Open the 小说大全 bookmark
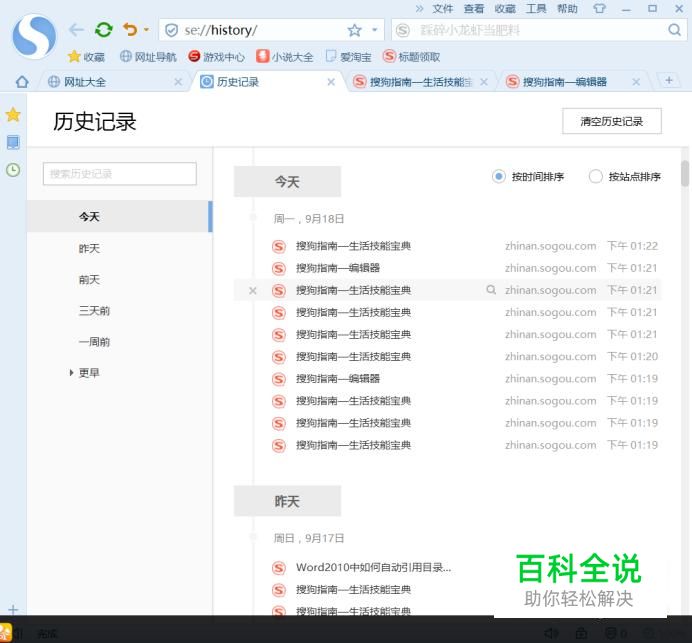692x643 pixels. (285, 56)
